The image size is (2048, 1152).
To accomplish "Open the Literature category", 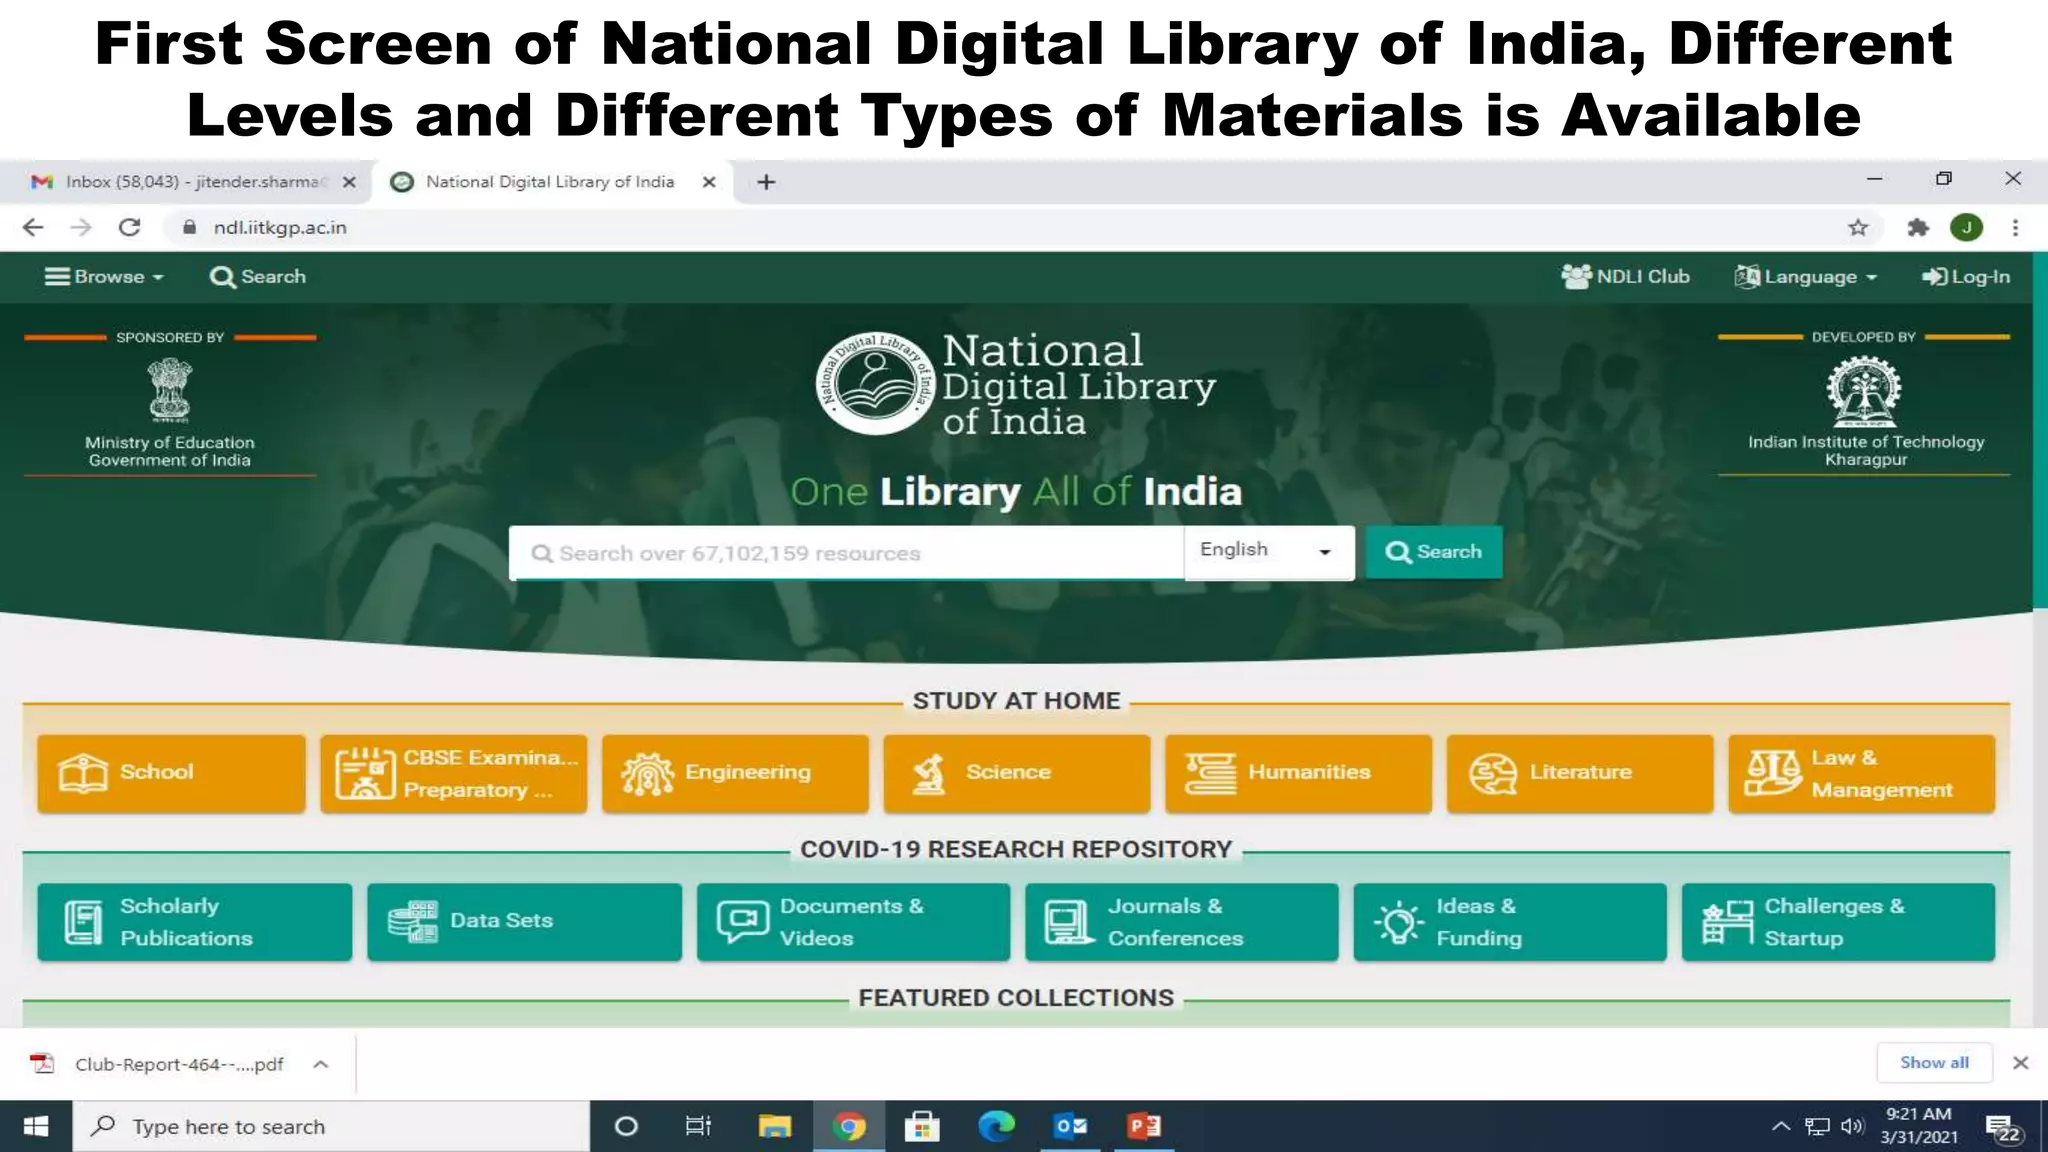I will (1580, 773).
